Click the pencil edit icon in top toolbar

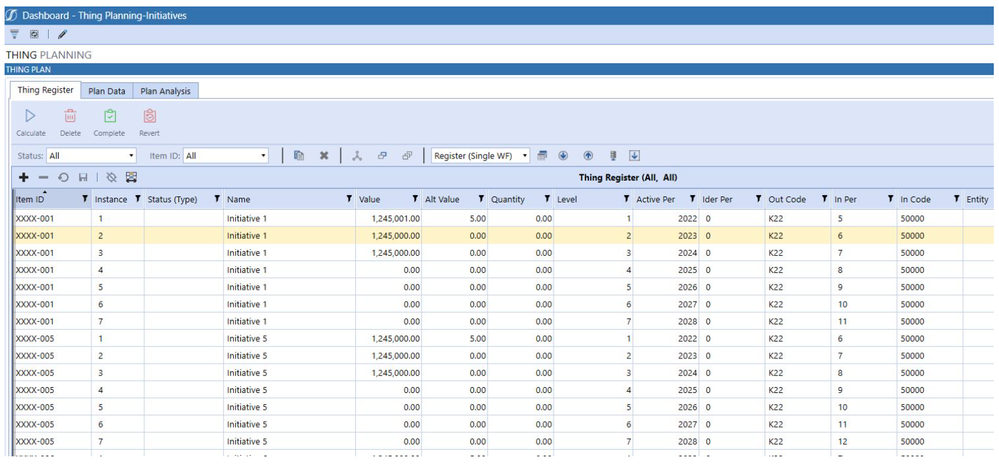62,34
